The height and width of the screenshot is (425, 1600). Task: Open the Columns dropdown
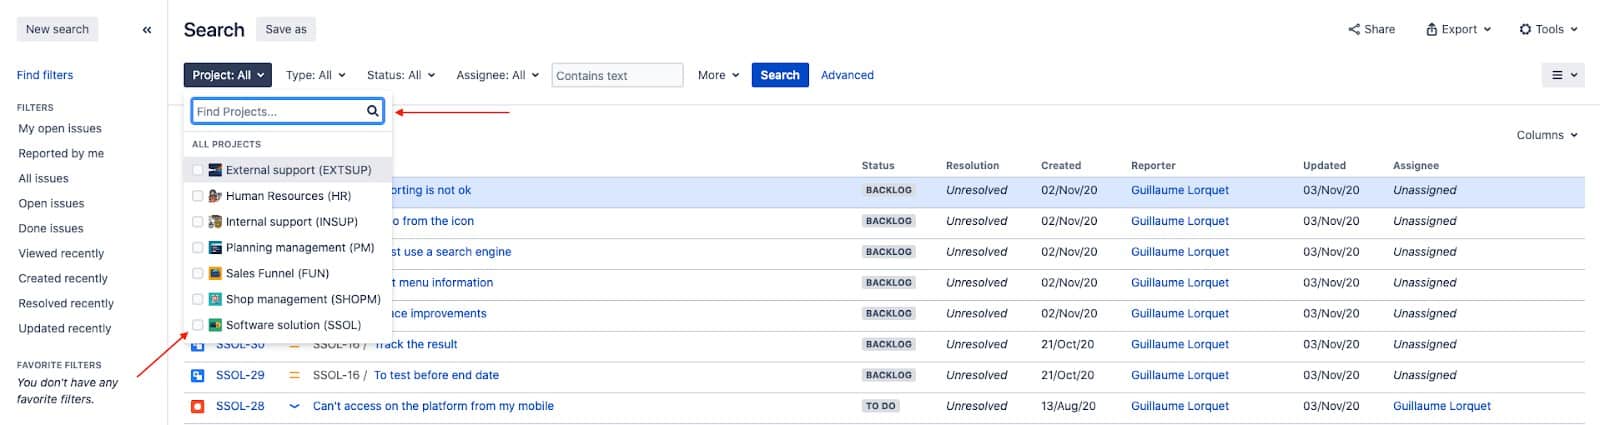pyautogui.click(x=1547, y=135)
